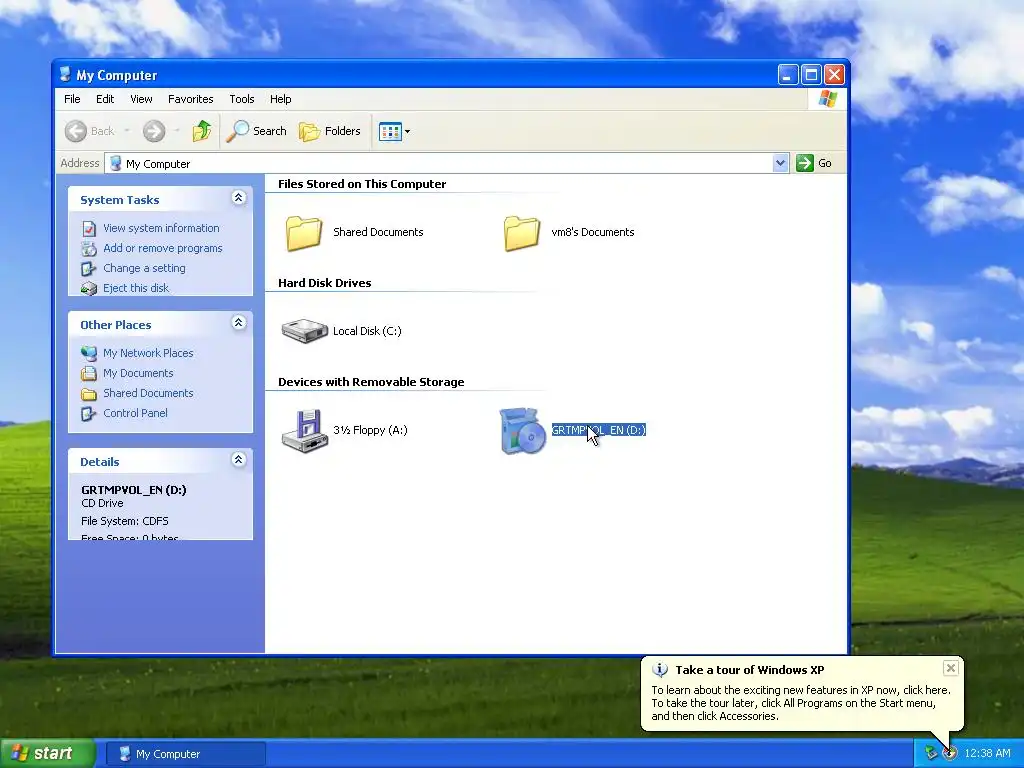Open the Favorites menu
Screen dimensions: 1024x768
tap(191, 99)
